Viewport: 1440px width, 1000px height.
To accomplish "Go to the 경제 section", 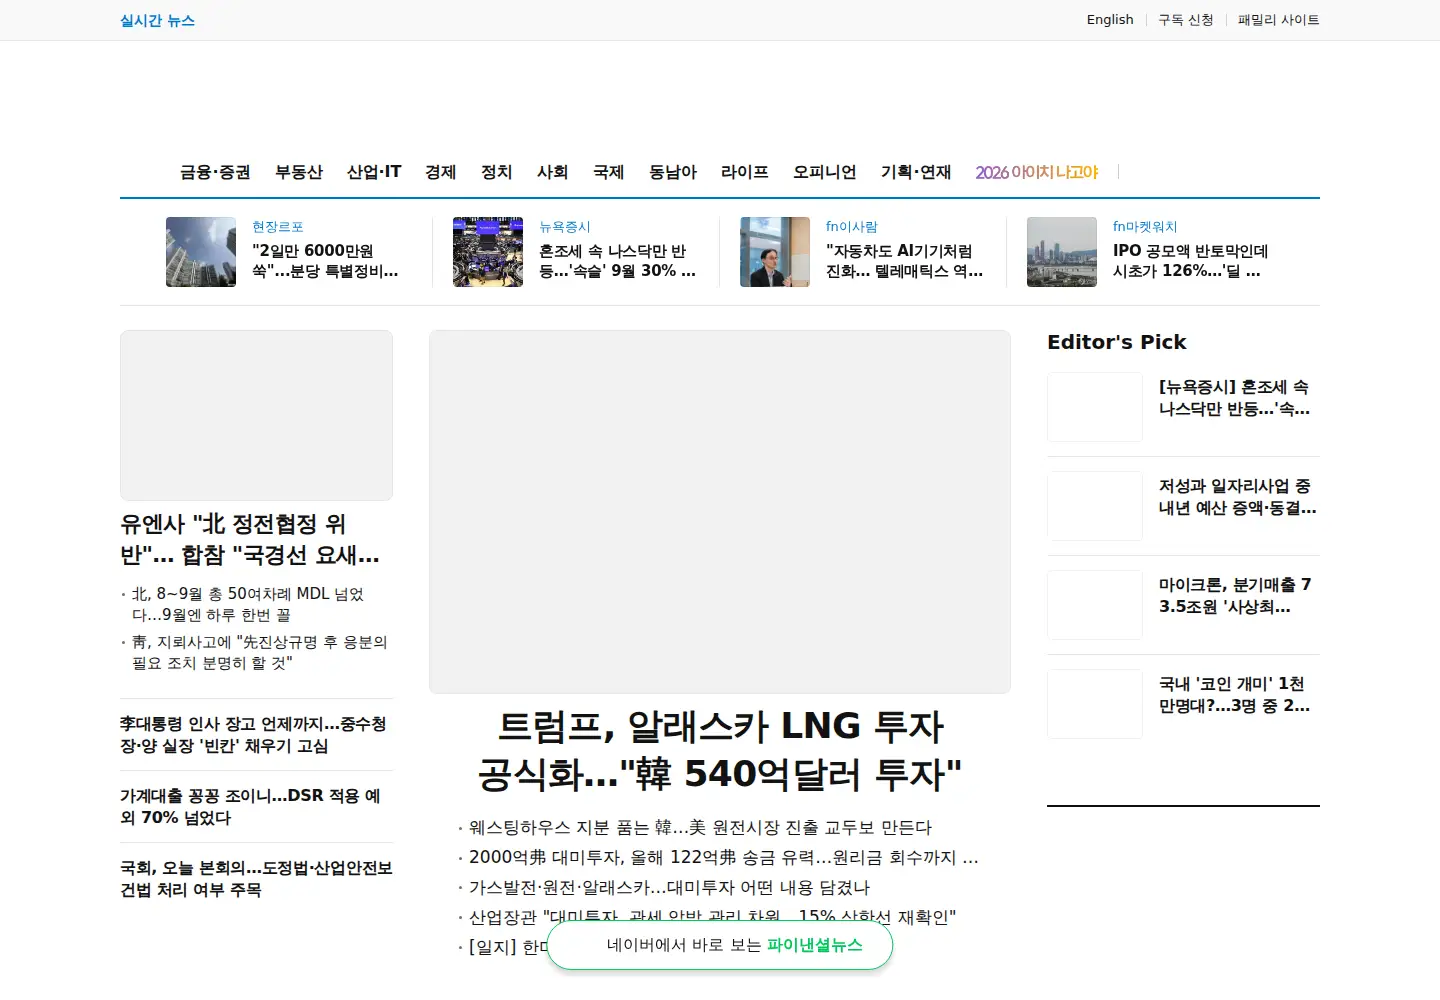I will click(x=441, y=172).
